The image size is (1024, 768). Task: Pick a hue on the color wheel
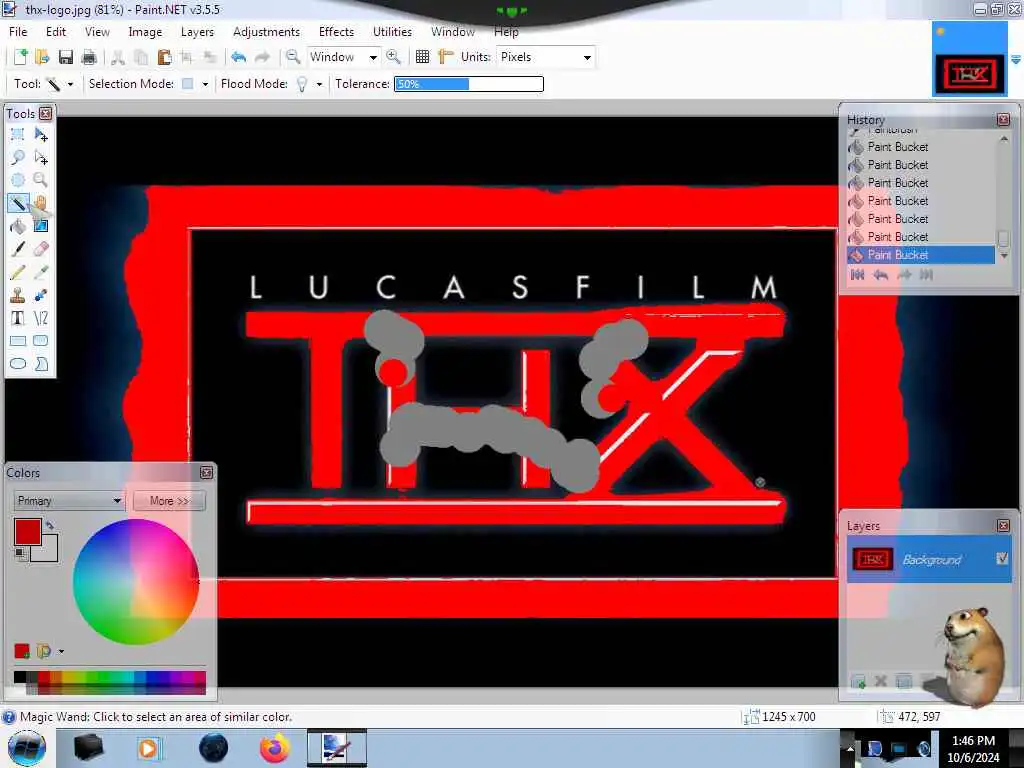coord(136,581)
